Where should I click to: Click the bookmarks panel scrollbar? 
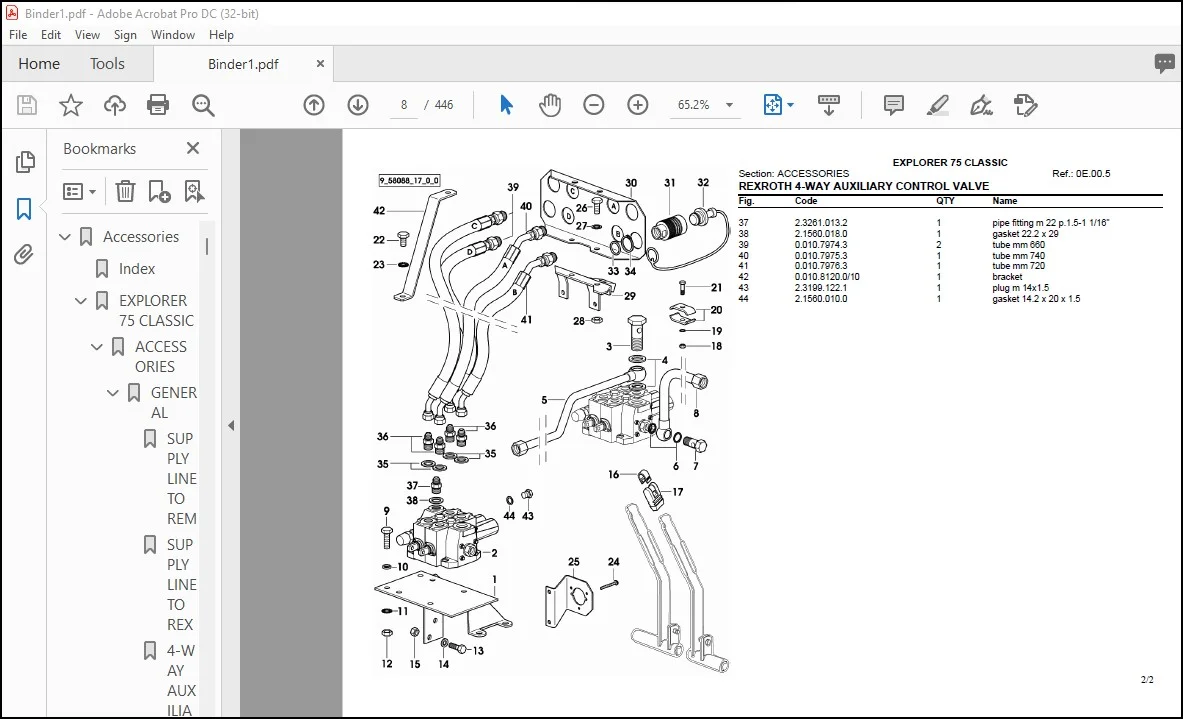click(207, 247)
